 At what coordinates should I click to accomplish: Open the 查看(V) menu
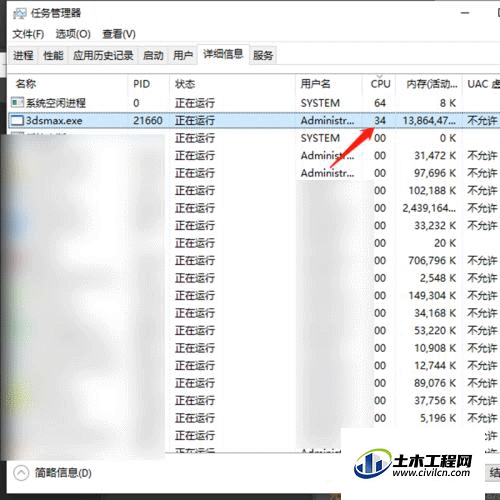click(119, 34)
